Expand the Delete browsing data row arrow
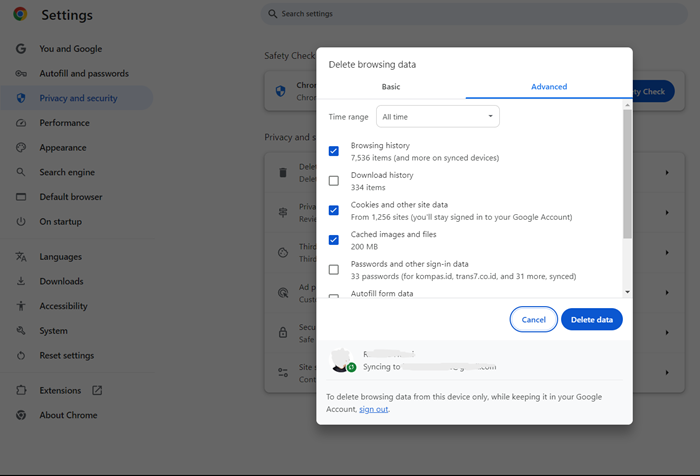Image resolution: width=700 pixels, height=476 pixels. click(667, 172)
